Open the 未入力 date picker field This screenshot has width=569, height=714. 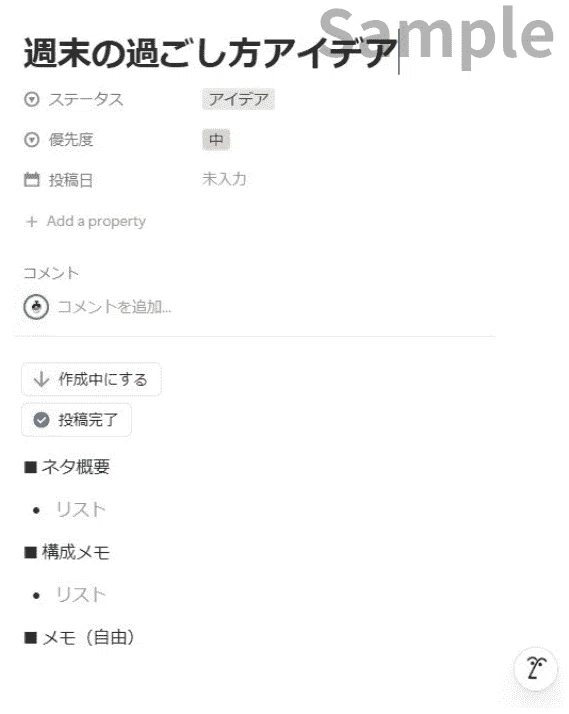[224, 179]
